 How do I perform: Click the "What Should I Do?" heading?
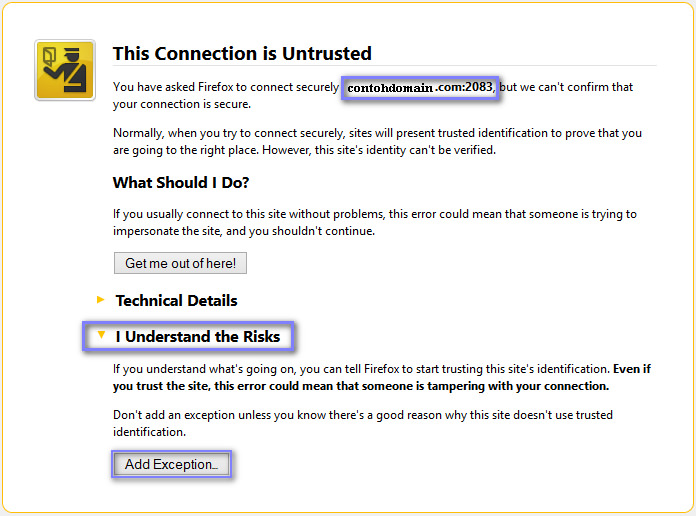click(x=181, y=182)
